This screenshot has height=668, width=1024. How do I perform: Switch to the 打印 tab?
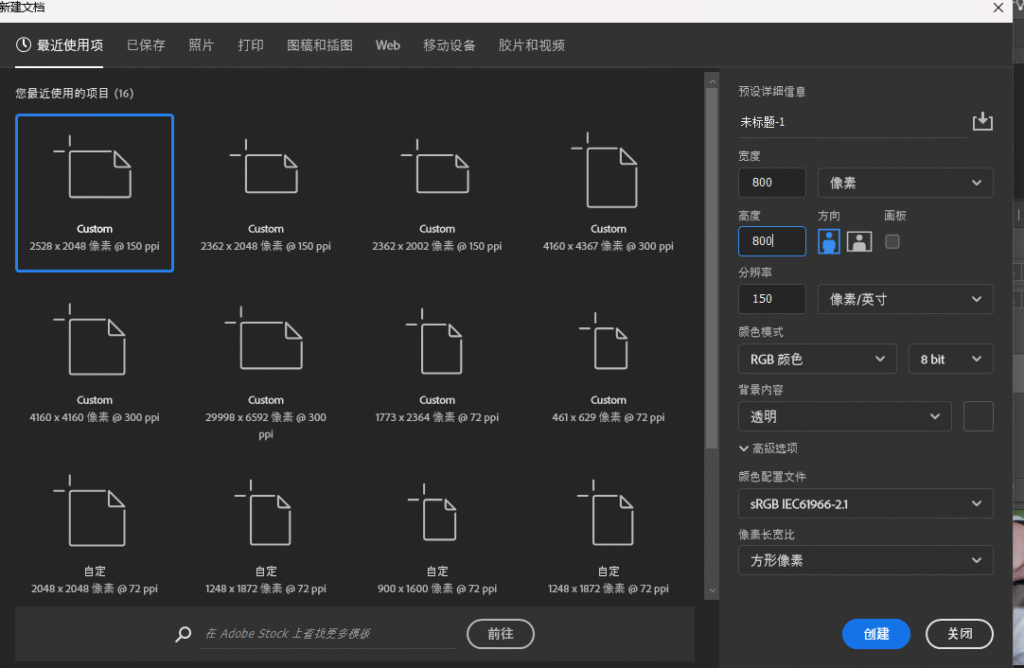pos(251,45)
